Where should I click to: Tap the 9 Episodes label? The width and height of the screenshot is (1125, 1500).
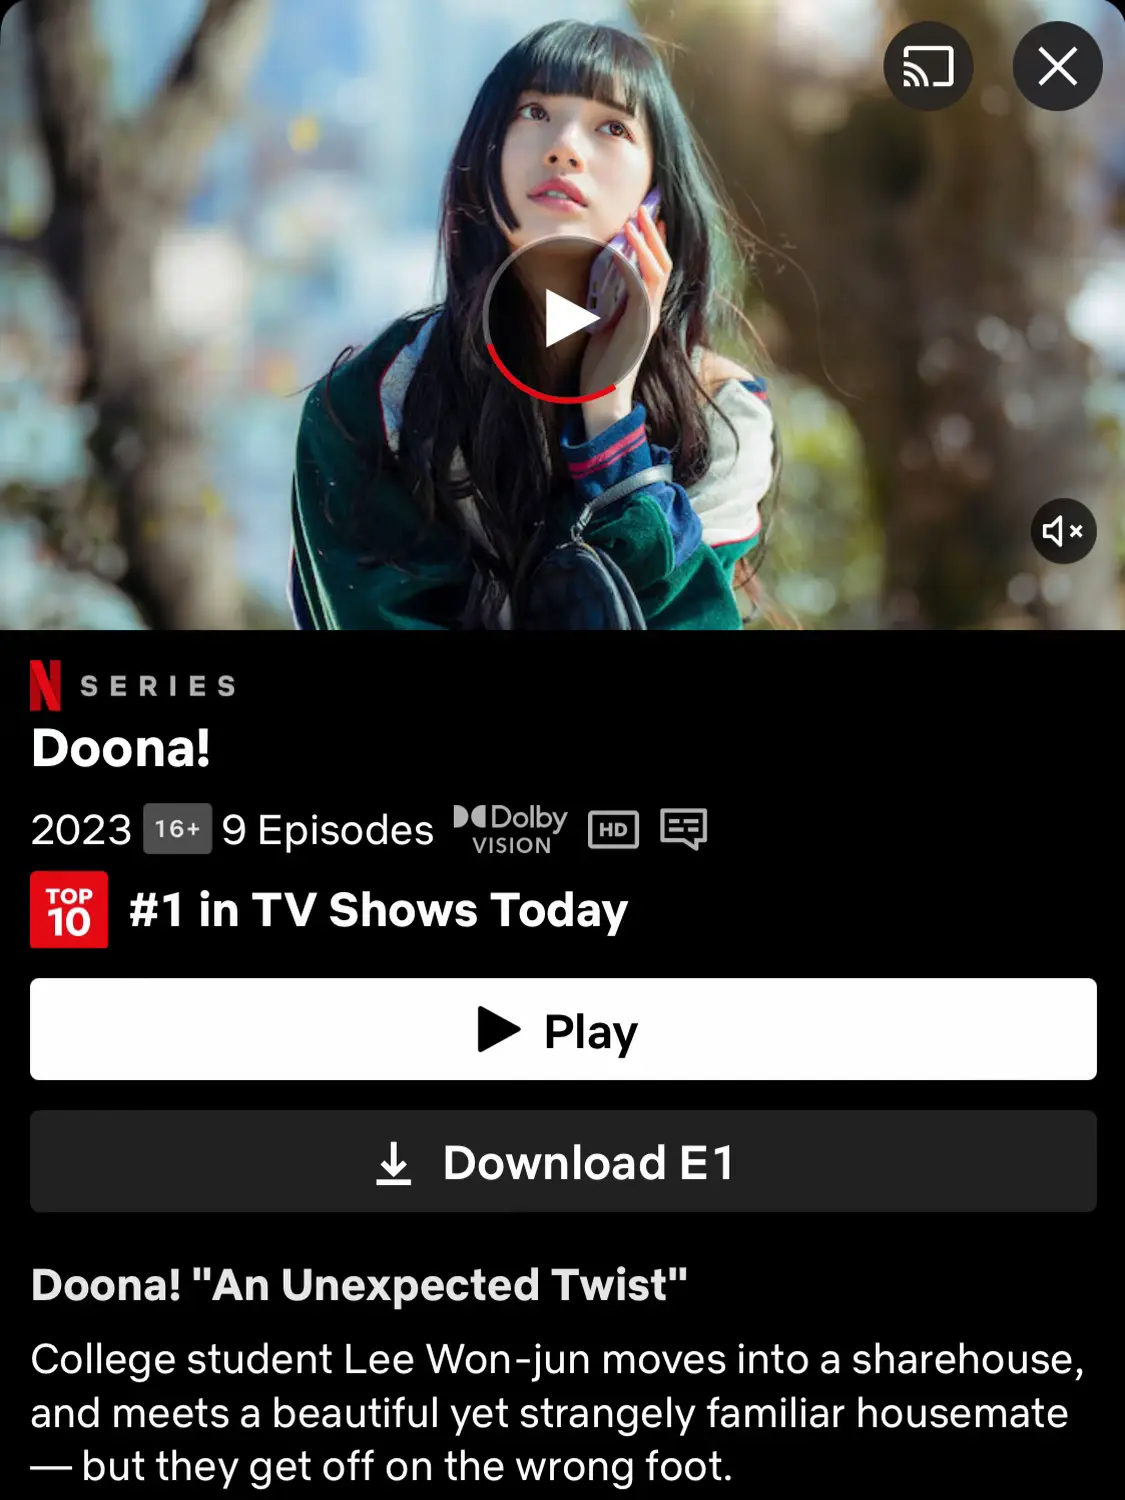(x=328, y=830)
